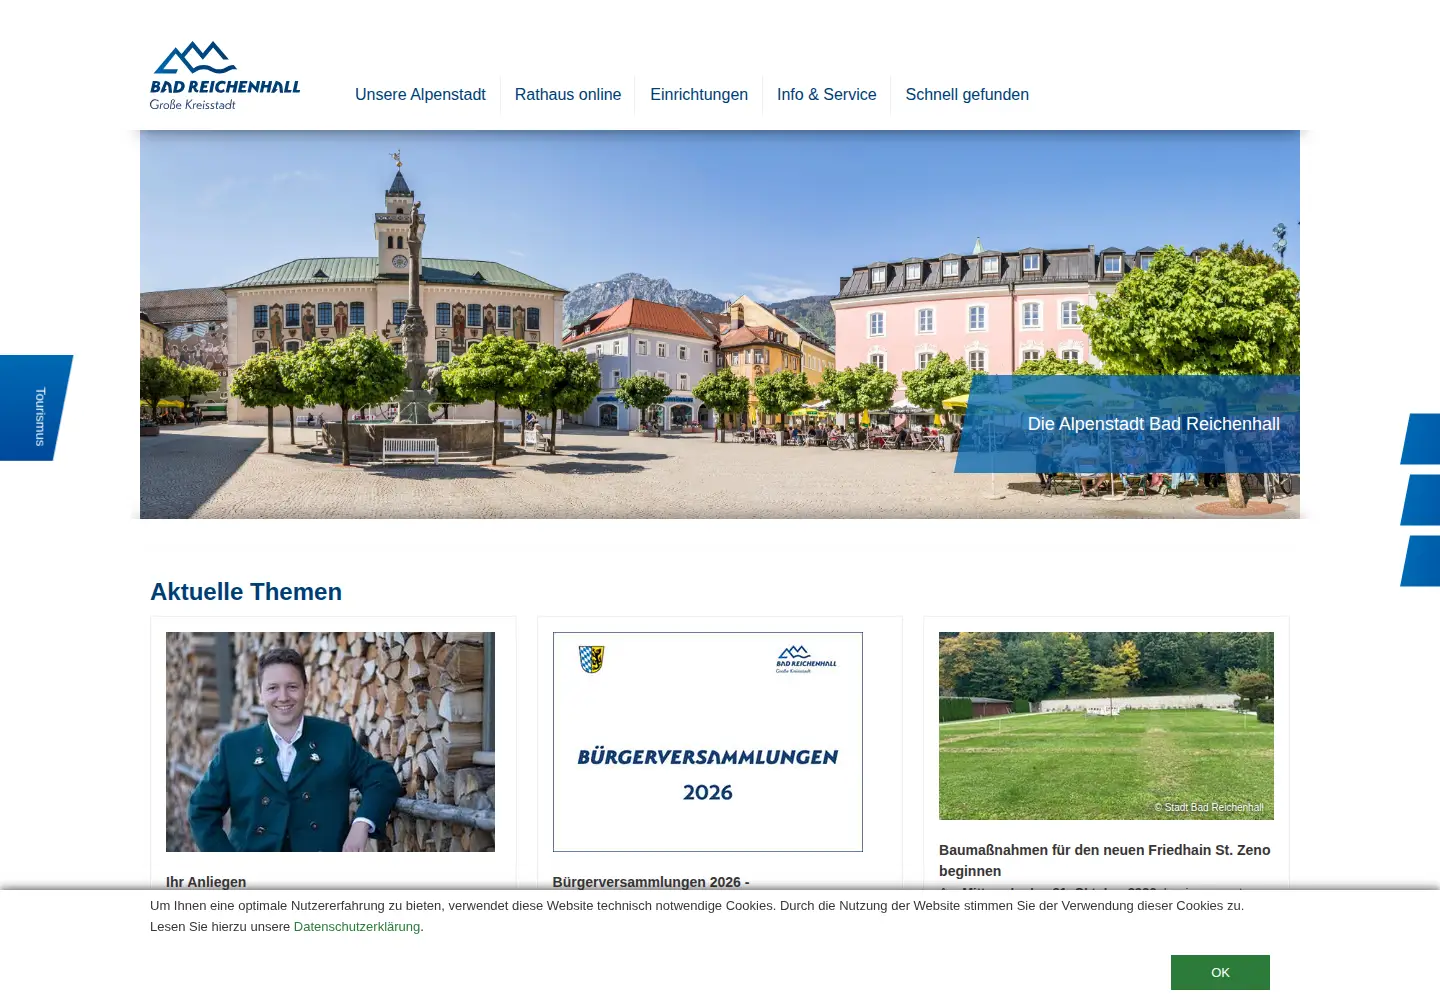Open the Bürgerversammlungen 2026 card image

pos(708,742)
